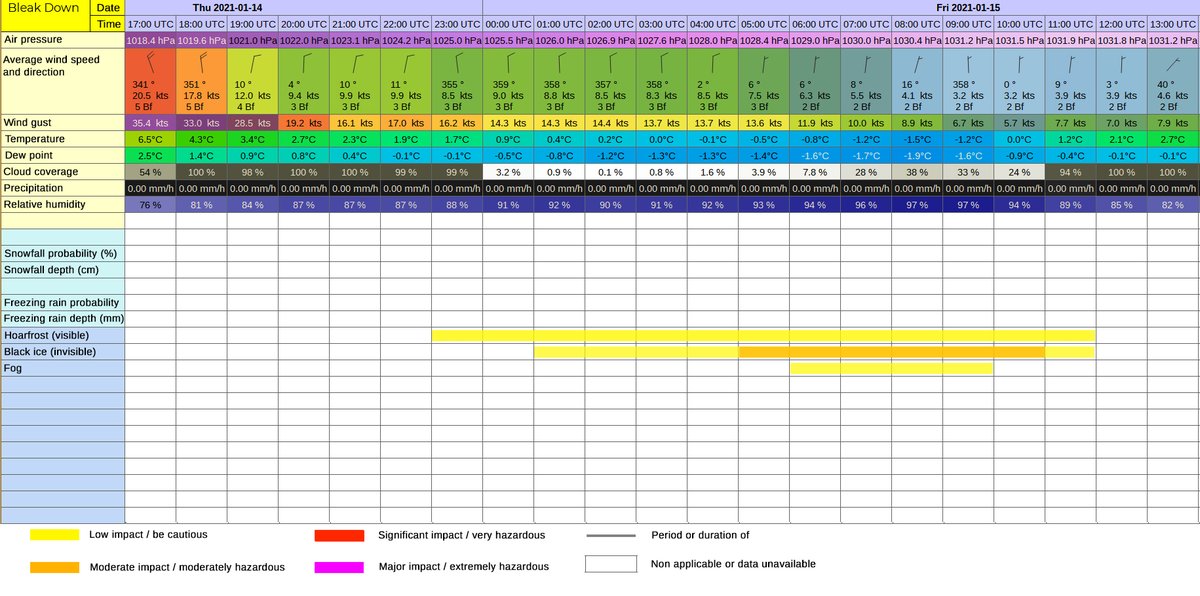Click the 1025.0 hPa pressure cell
The height and width of the screenshot is (596, 1200).
pos(458,40)
